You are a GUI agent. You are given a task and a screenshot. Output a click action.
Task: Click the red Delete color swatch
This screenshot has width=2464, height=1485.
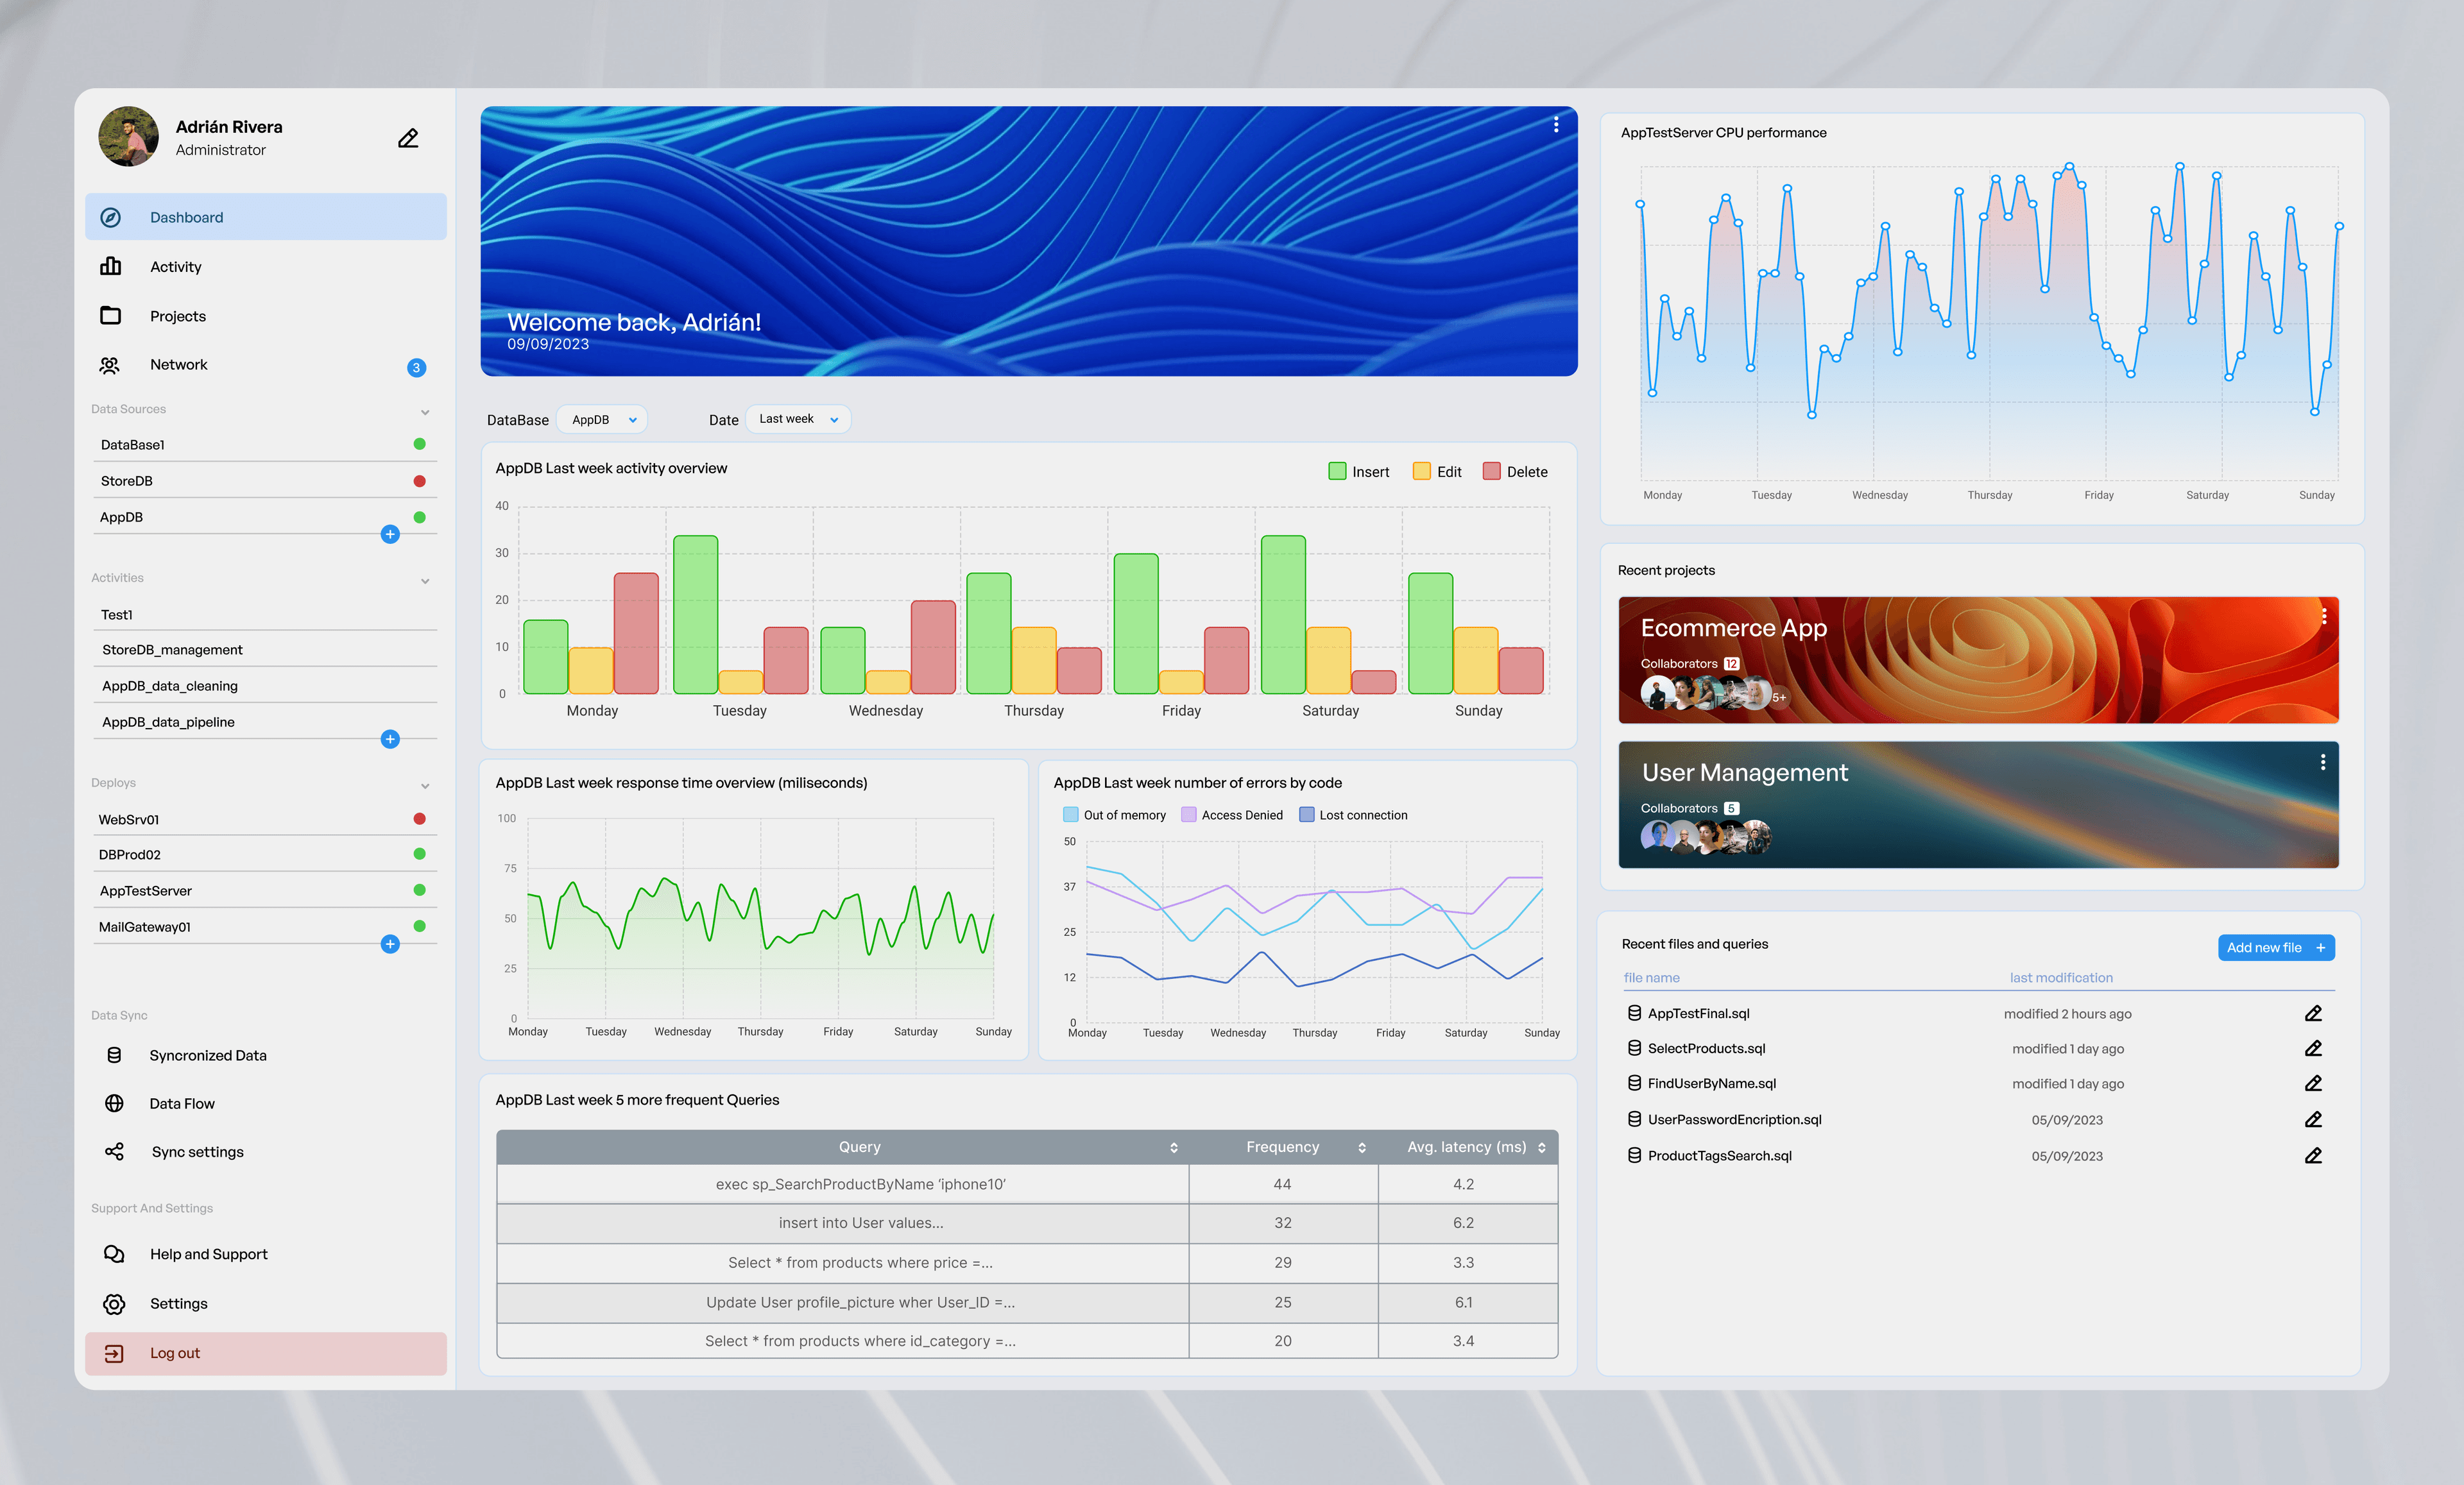(1493, 470)
